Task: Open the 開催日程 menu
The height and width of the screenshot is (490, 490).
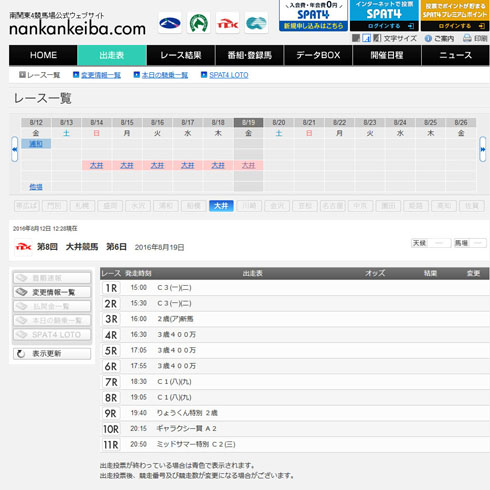Action: click(387, 55)
